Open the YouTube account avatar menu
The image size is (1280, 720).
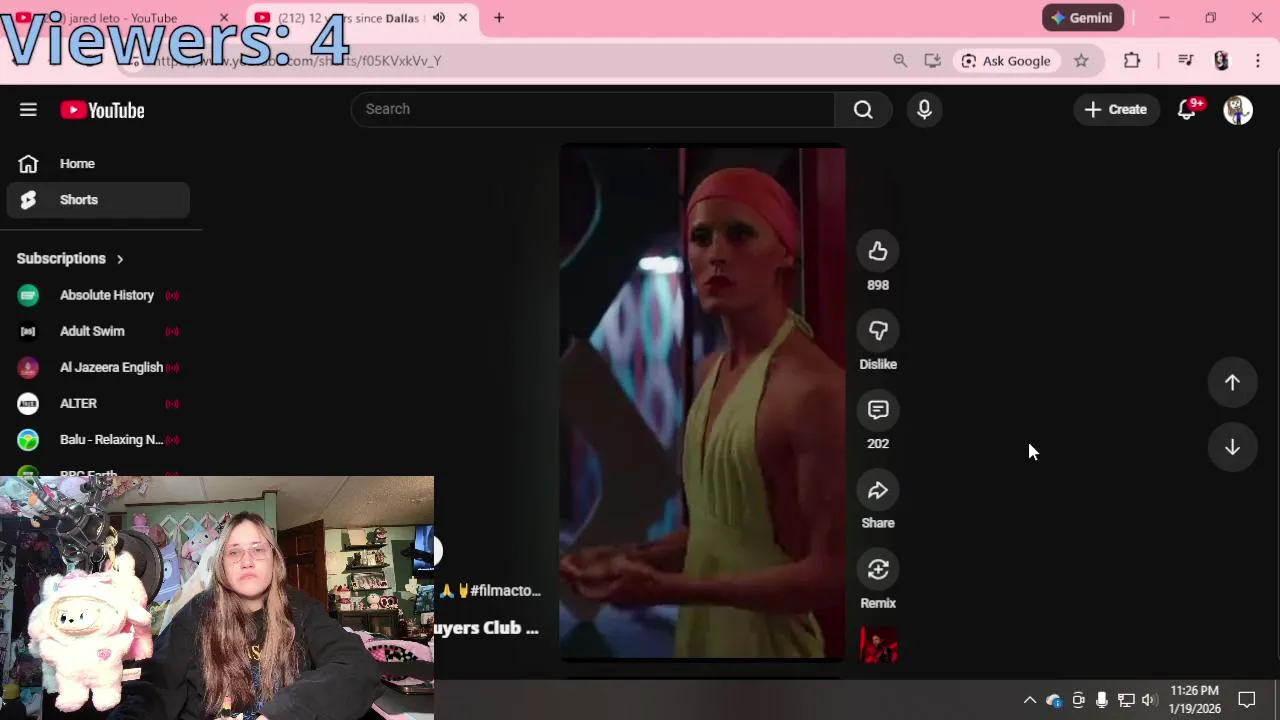(x=1238, y=110)
